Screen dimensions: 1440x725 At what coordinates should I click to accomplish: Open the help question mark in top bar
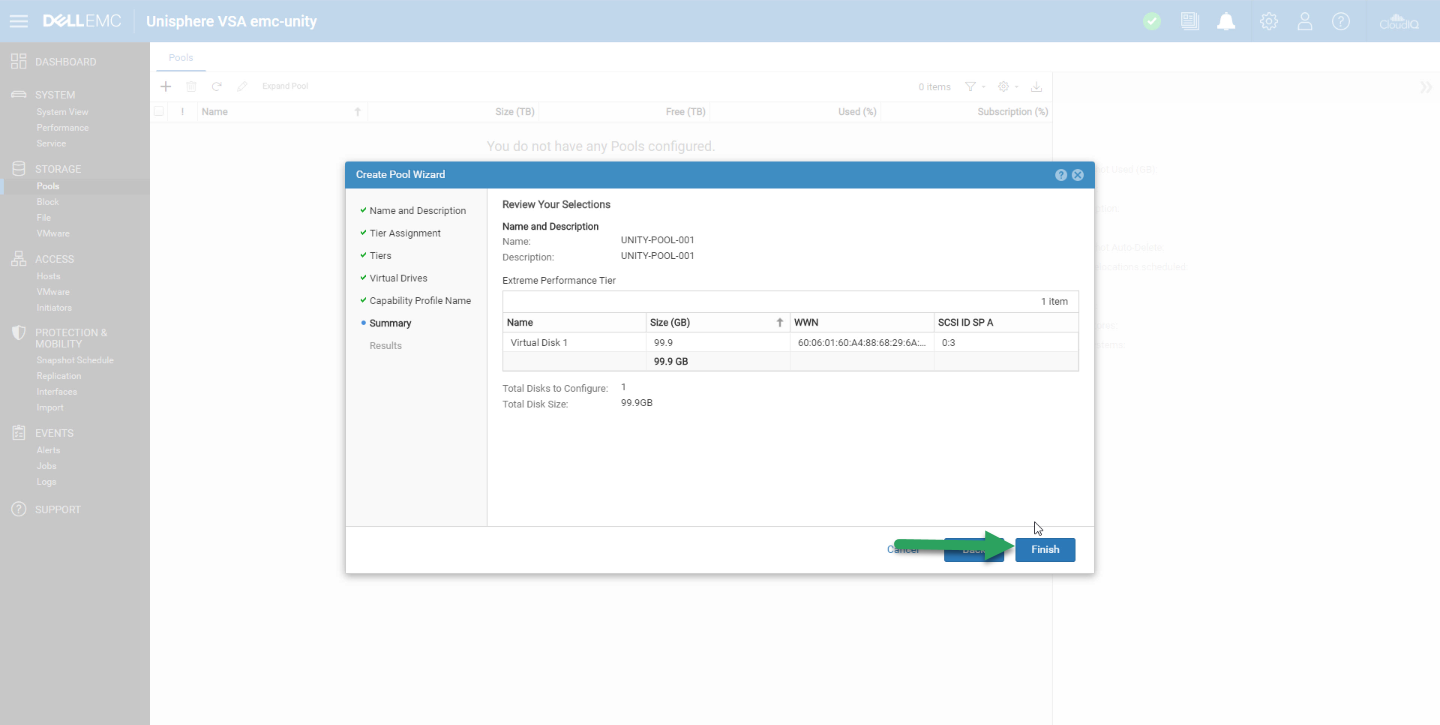click(1341, 21)
